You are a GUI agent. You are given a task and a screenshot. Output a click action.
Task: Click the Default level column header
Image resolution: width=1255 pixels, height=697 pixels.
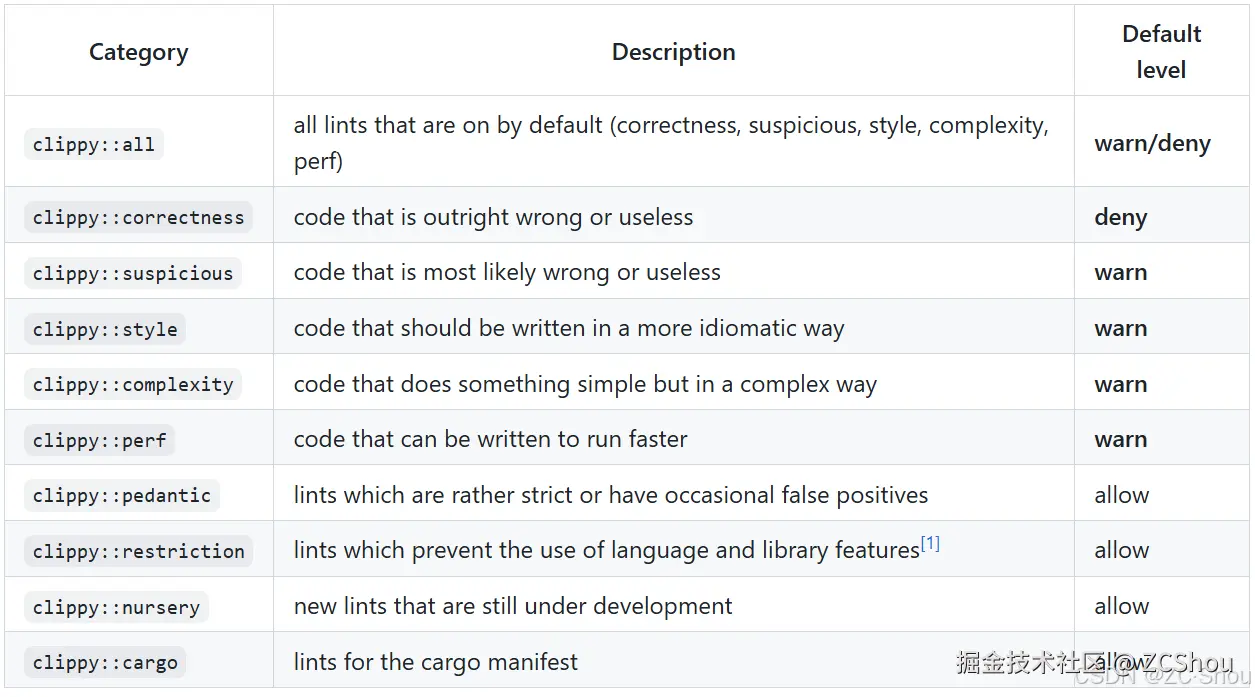(1161, 52)
